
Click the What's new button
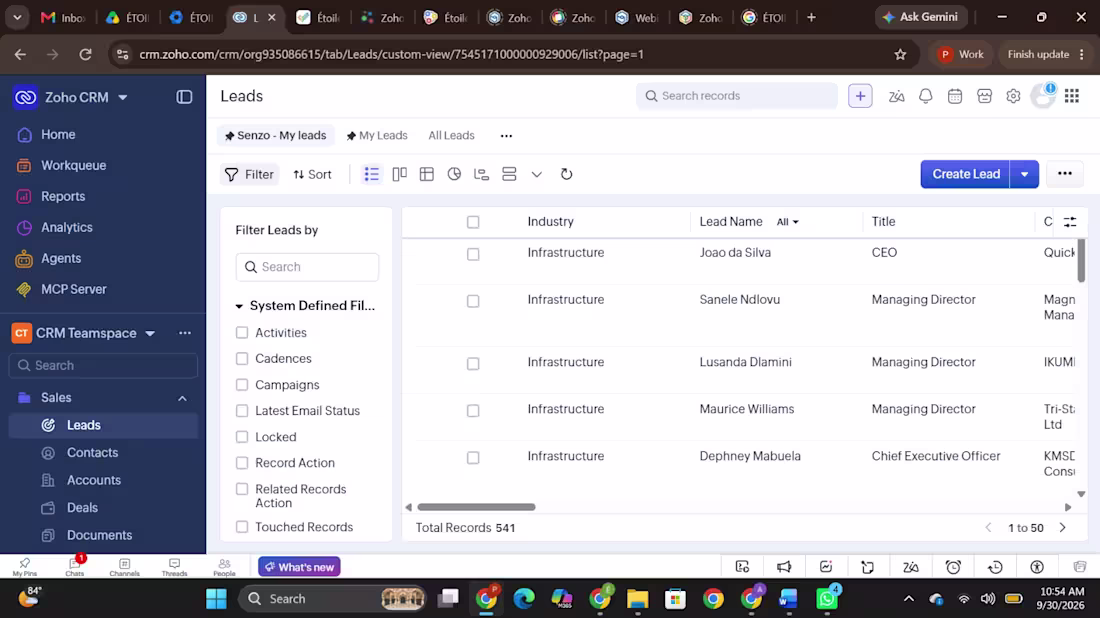click(x=300, y=567)
